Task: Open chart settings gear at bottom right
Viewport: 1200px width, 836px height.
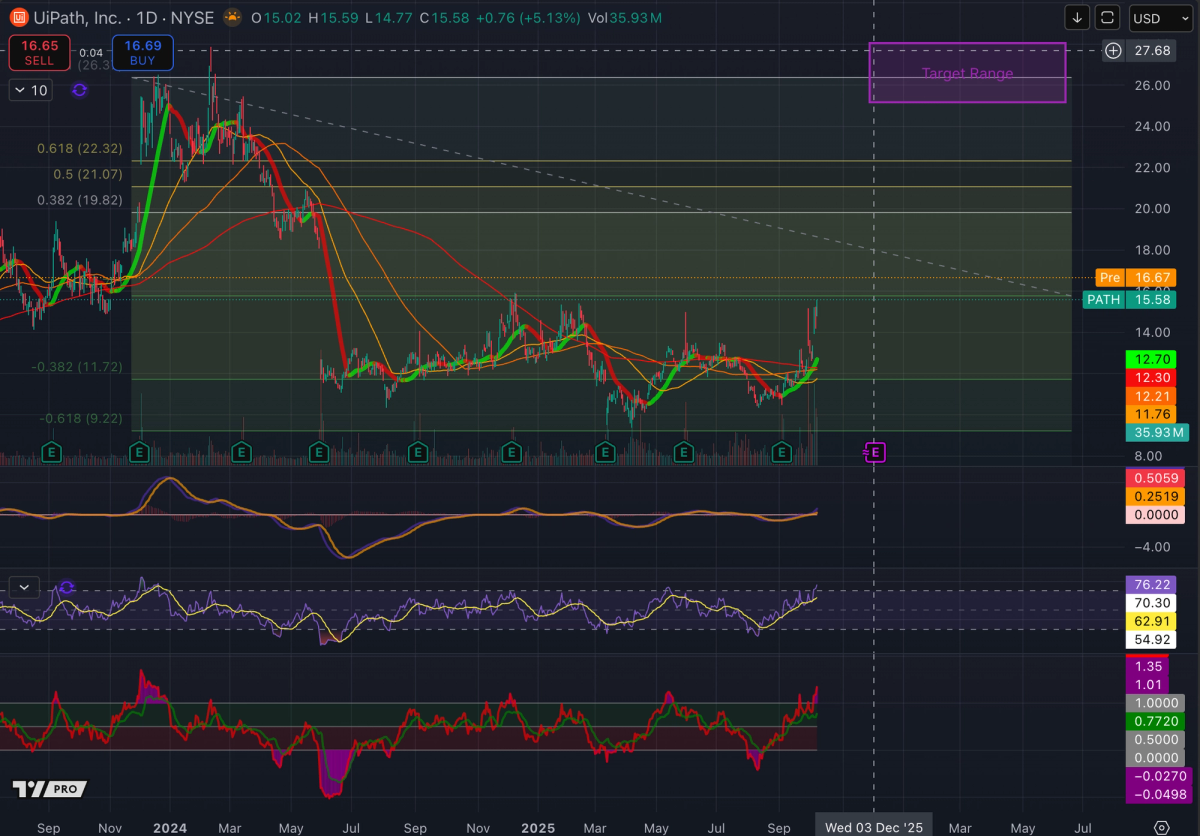Action: (1161, 827)
